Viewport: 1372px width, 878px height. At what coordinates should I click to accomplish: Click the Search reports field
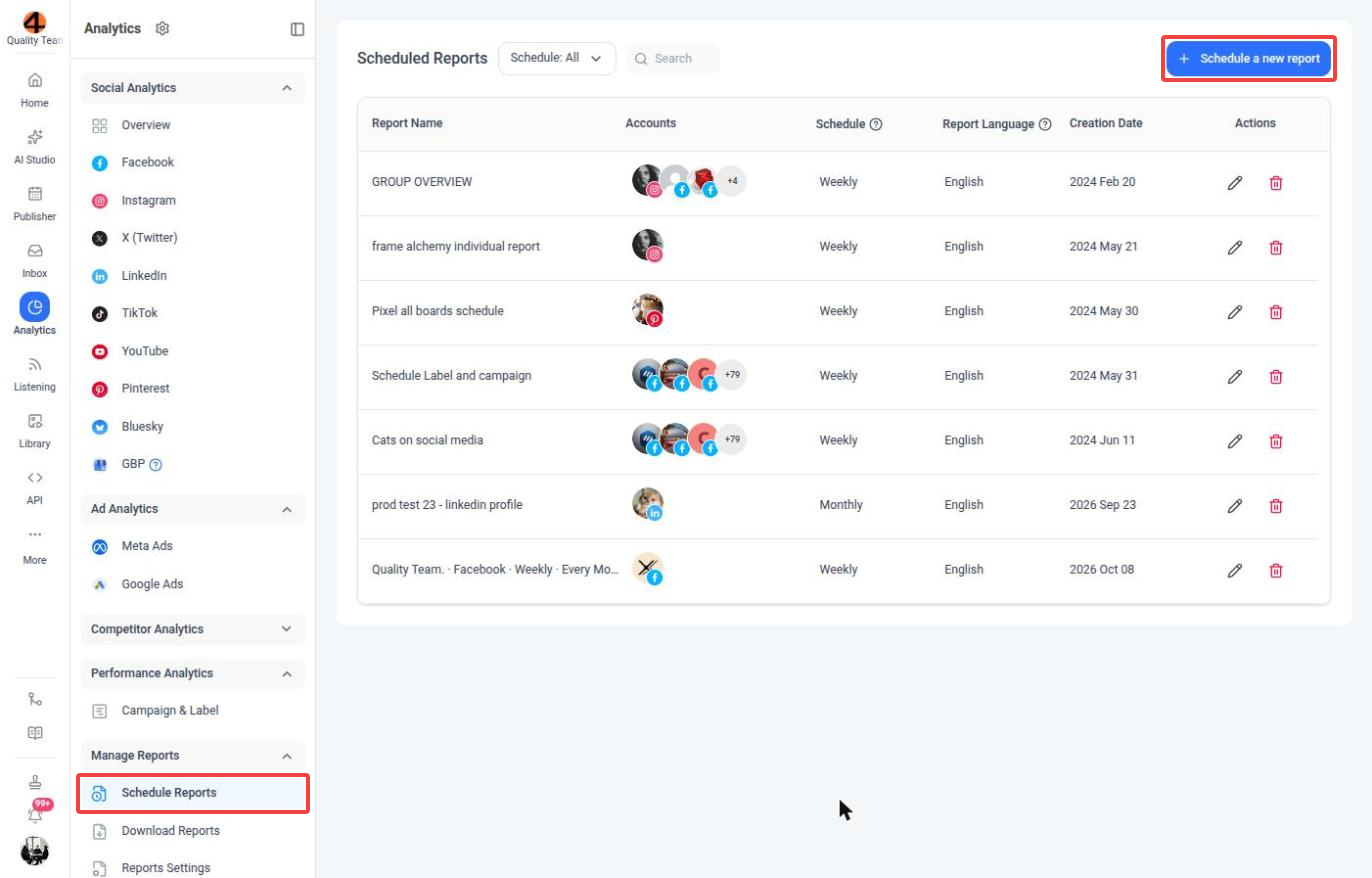pyautogui.click(x=673, y=58)
